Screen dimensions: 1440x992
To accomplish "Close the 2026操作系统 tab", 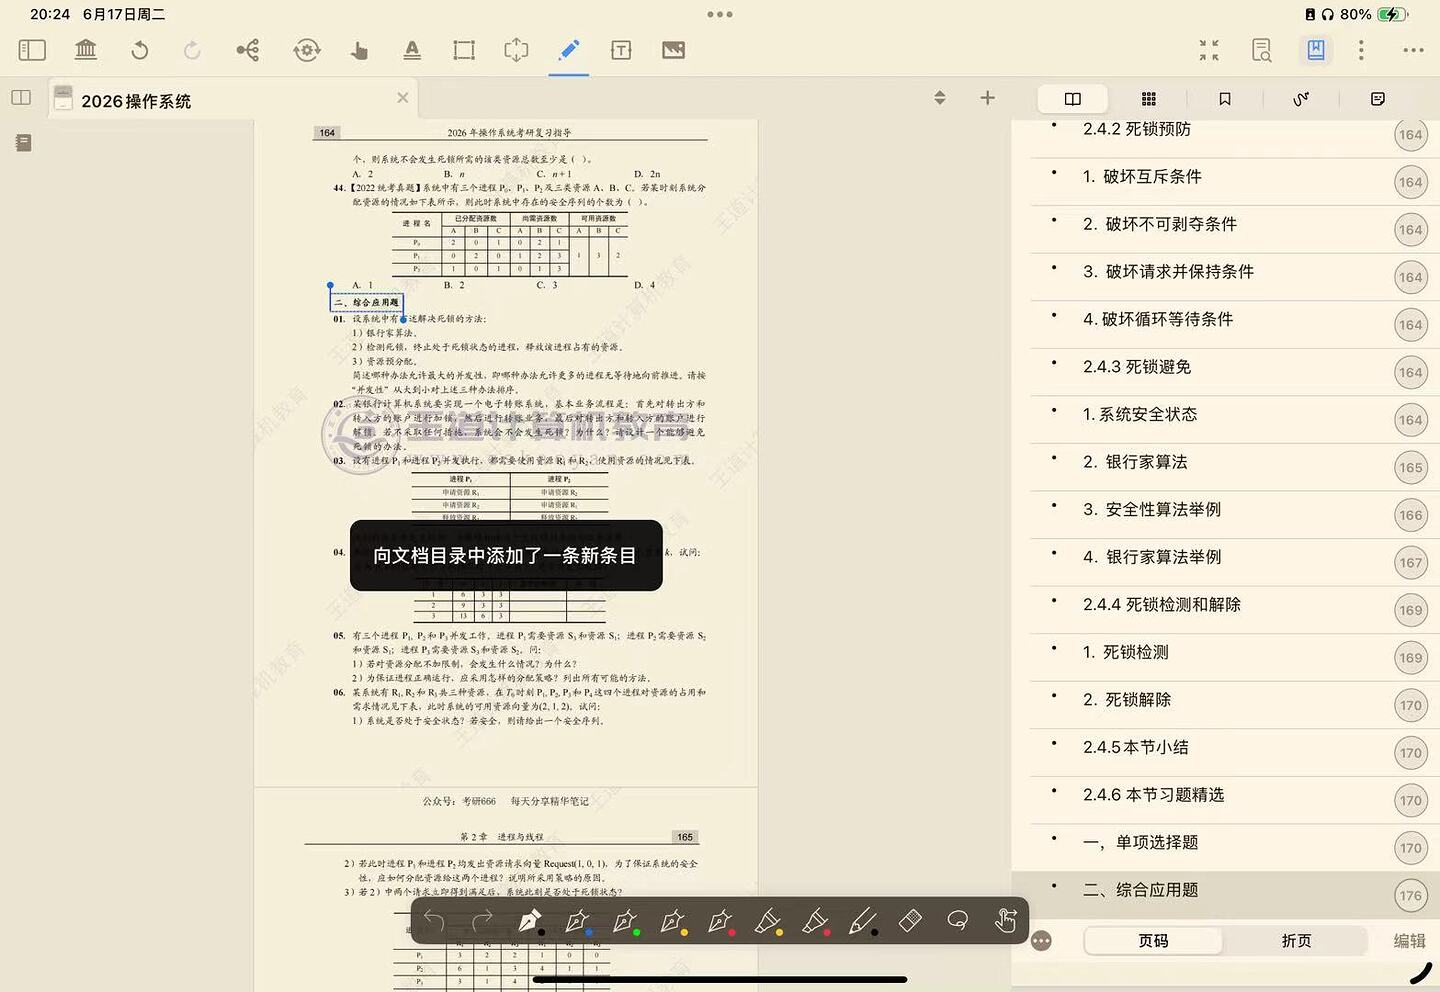I will tap(402, 98).
